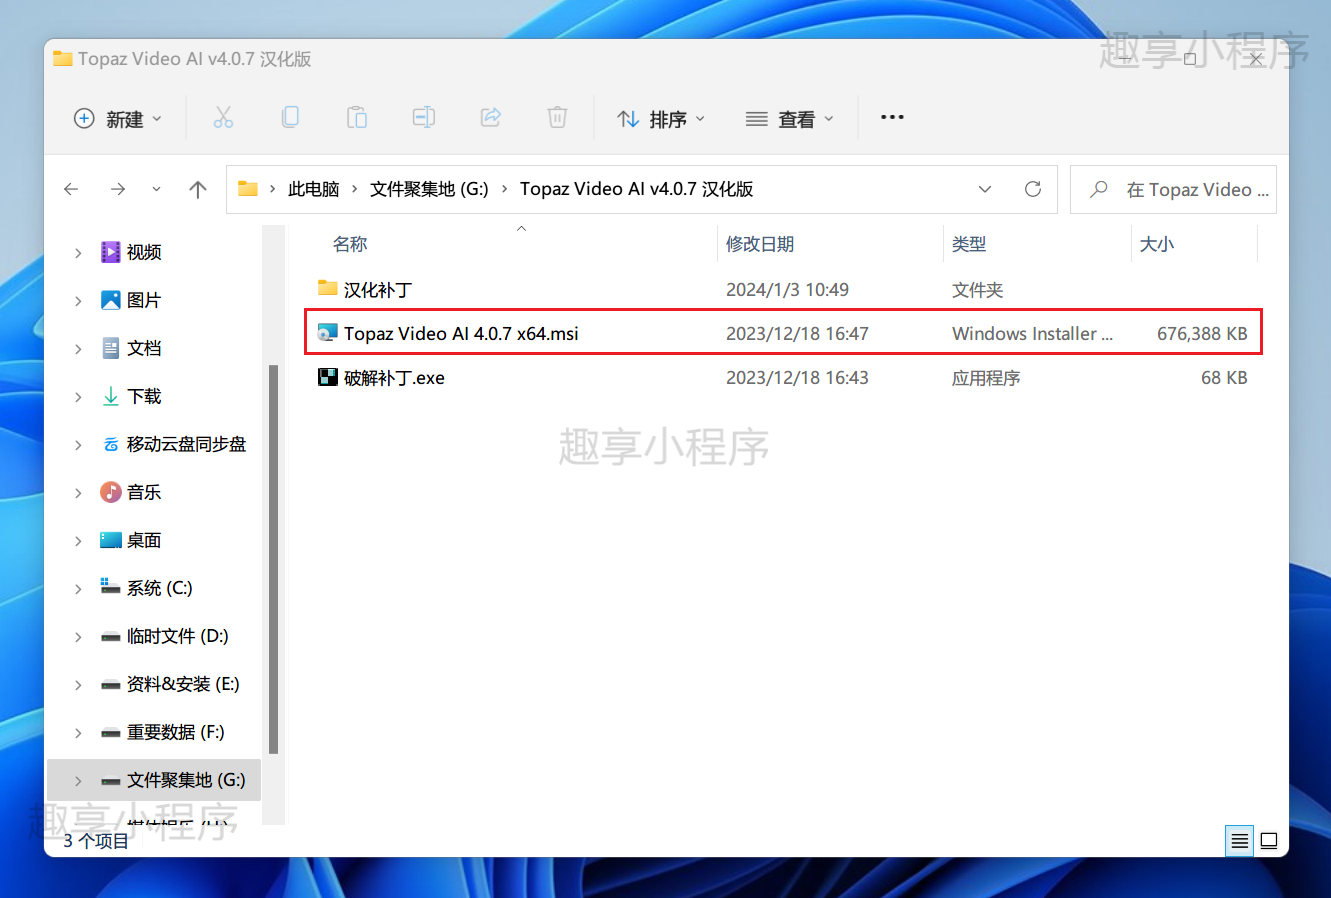This screenshot has width=1331, height=898.
Task: Expand the 文档 tree node
Action: (78, 349)
